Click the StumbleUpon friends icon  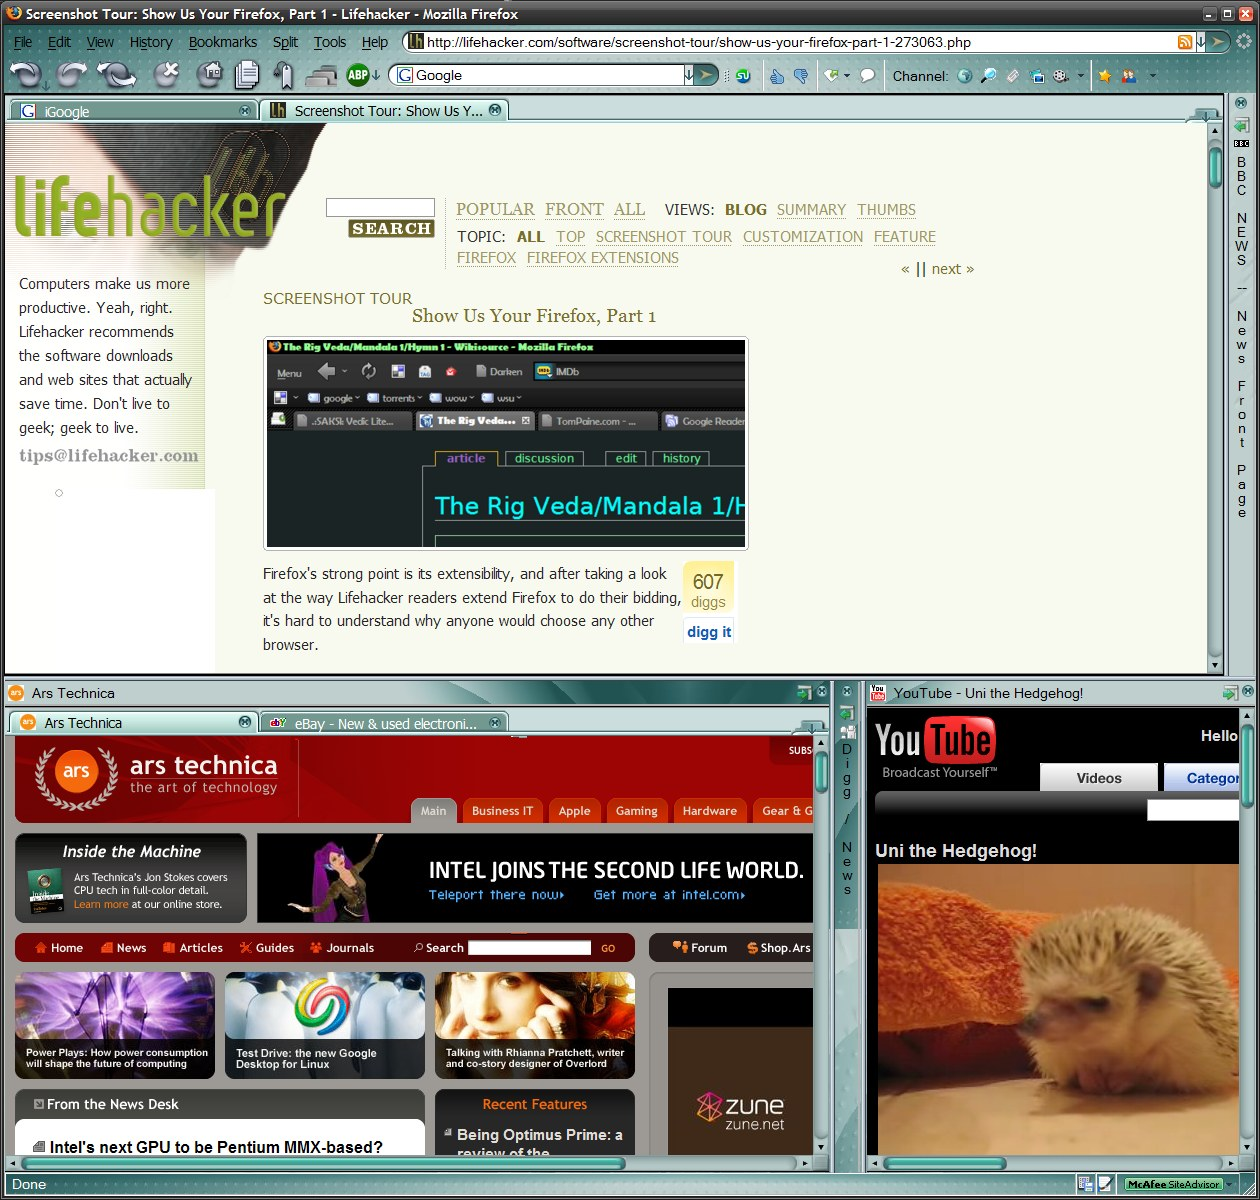[1129, 75]
